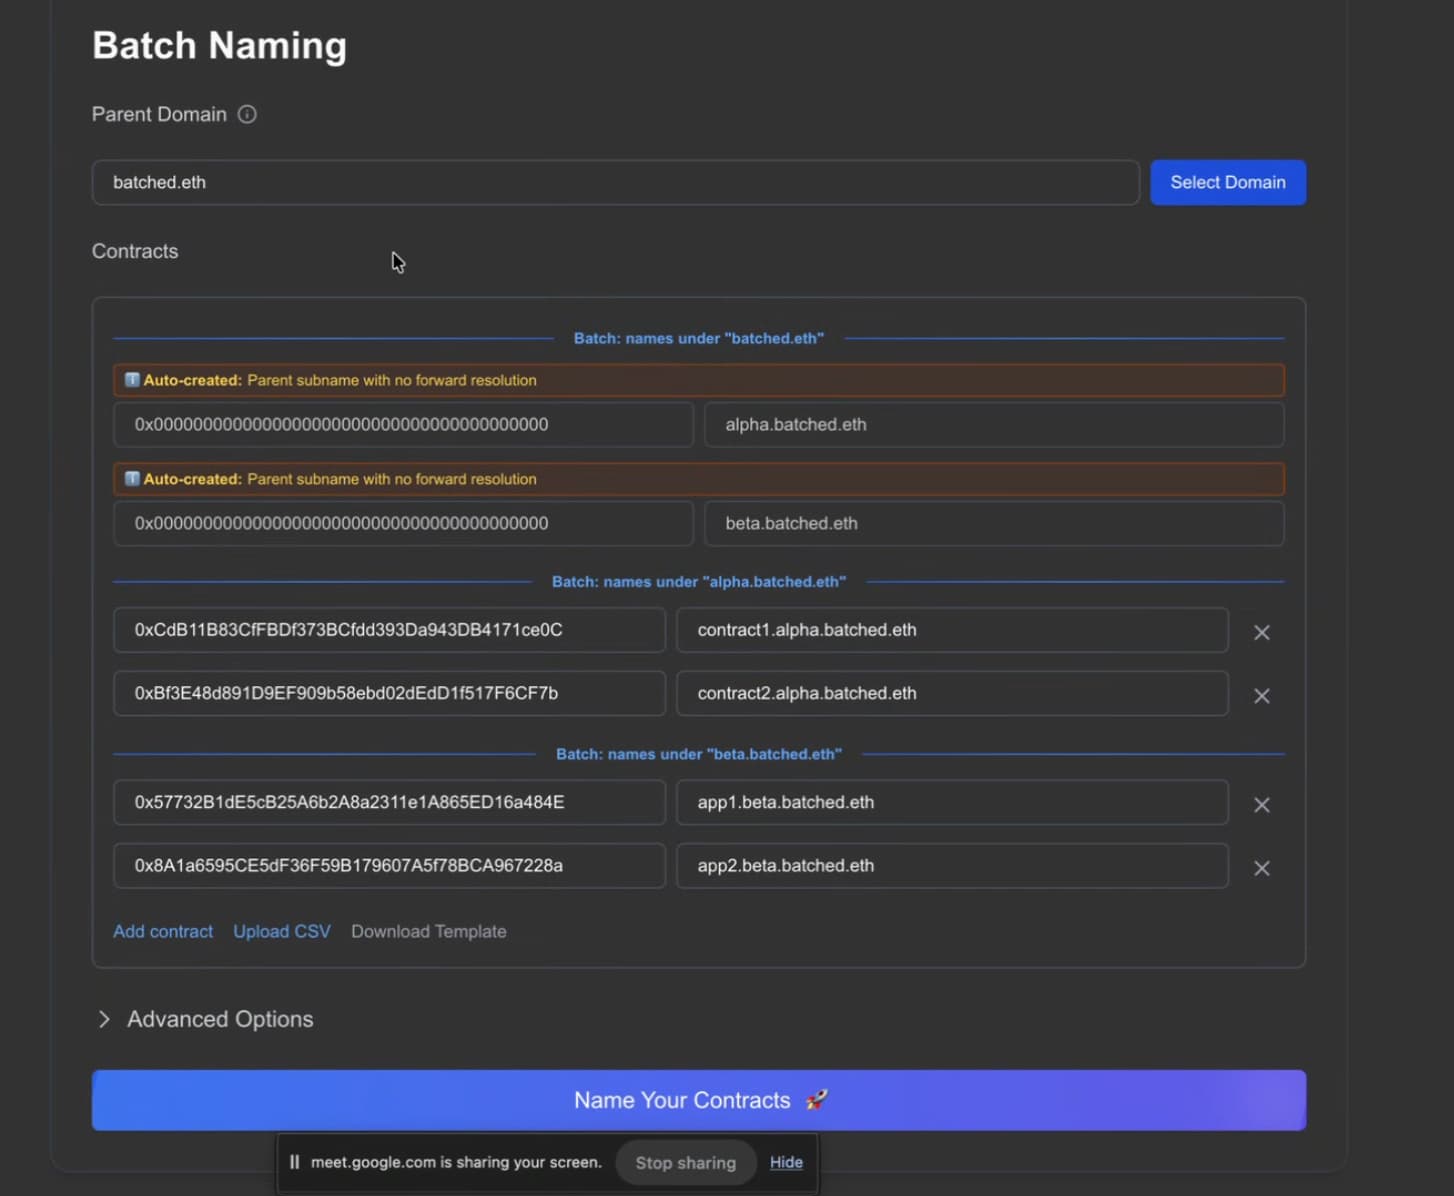Image resolution: width=1454 pixels, height=1196 pixels.
Task: Click info icon on beta auto-created notice
Action: [131, 479]
